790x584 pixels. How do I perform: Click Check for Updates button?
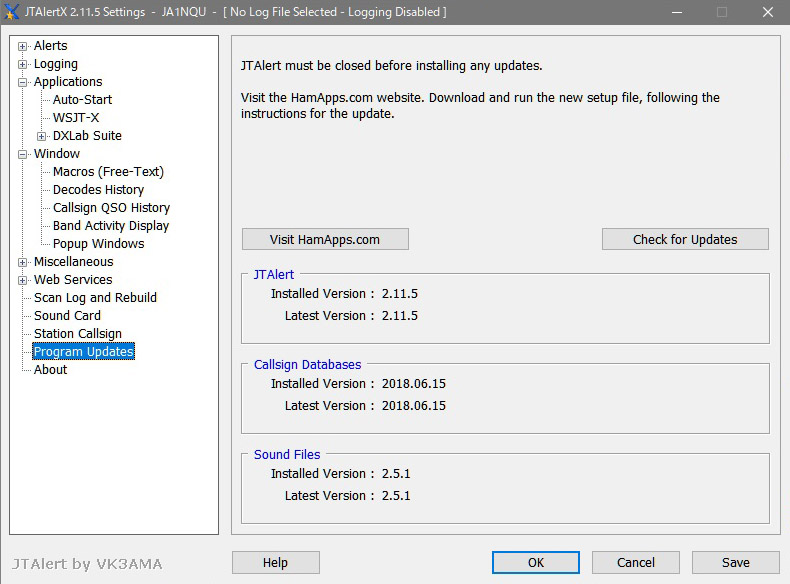[685, 239]
